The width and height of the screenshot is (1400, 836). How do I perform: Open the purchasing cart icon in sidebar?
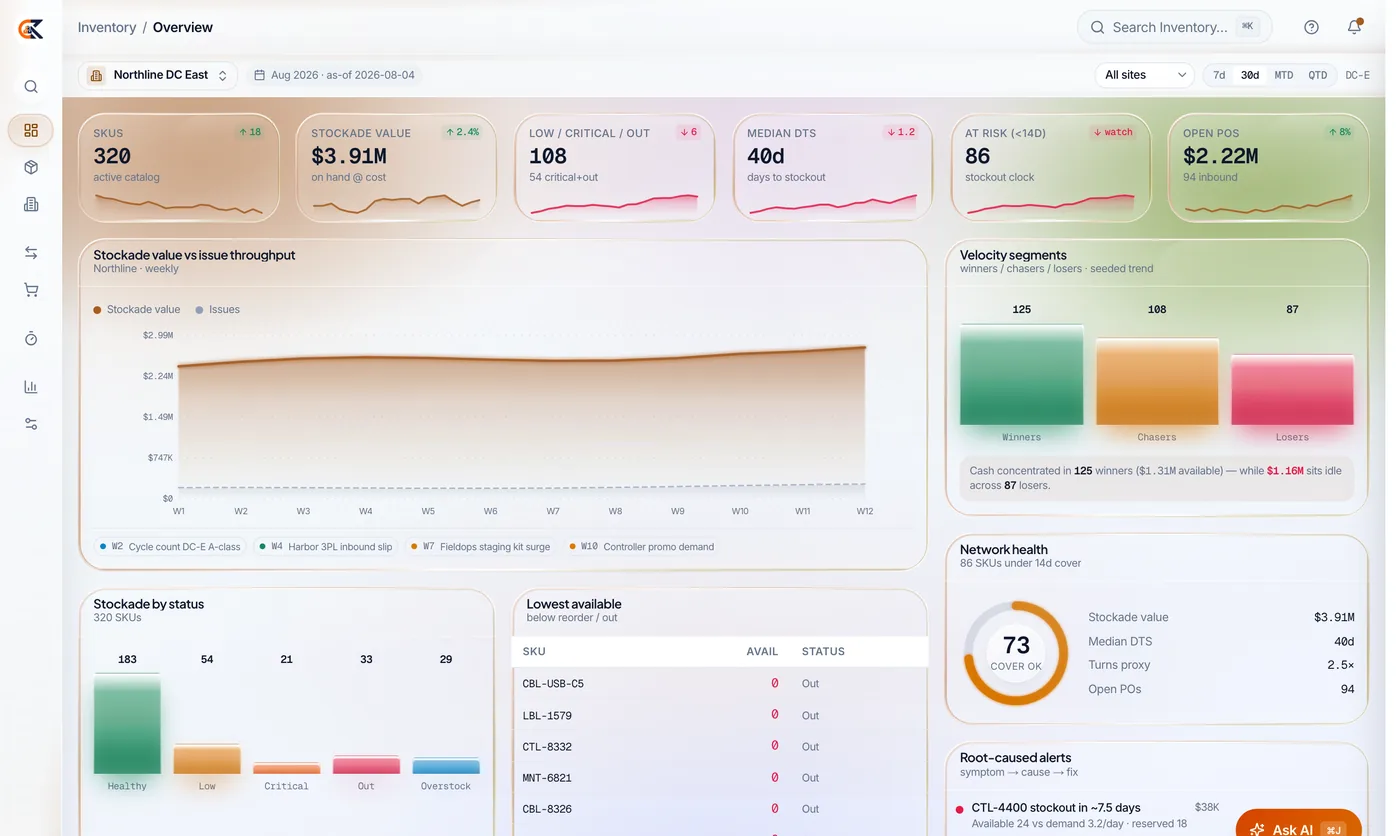coord(31,290)
